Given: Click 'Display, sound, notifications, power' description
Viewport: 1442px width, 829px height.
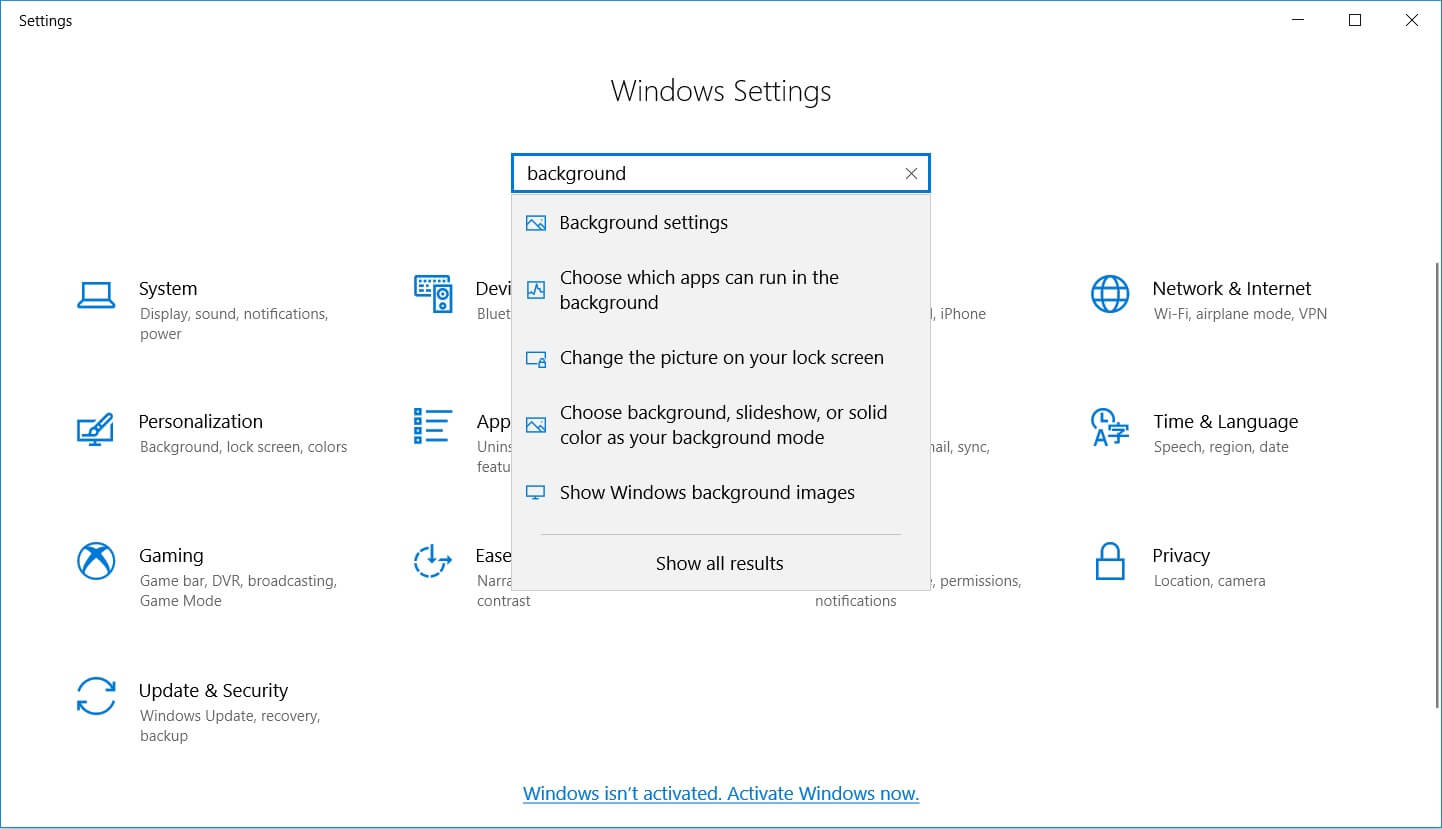Looking at the screenshot, I should [234, 324].
